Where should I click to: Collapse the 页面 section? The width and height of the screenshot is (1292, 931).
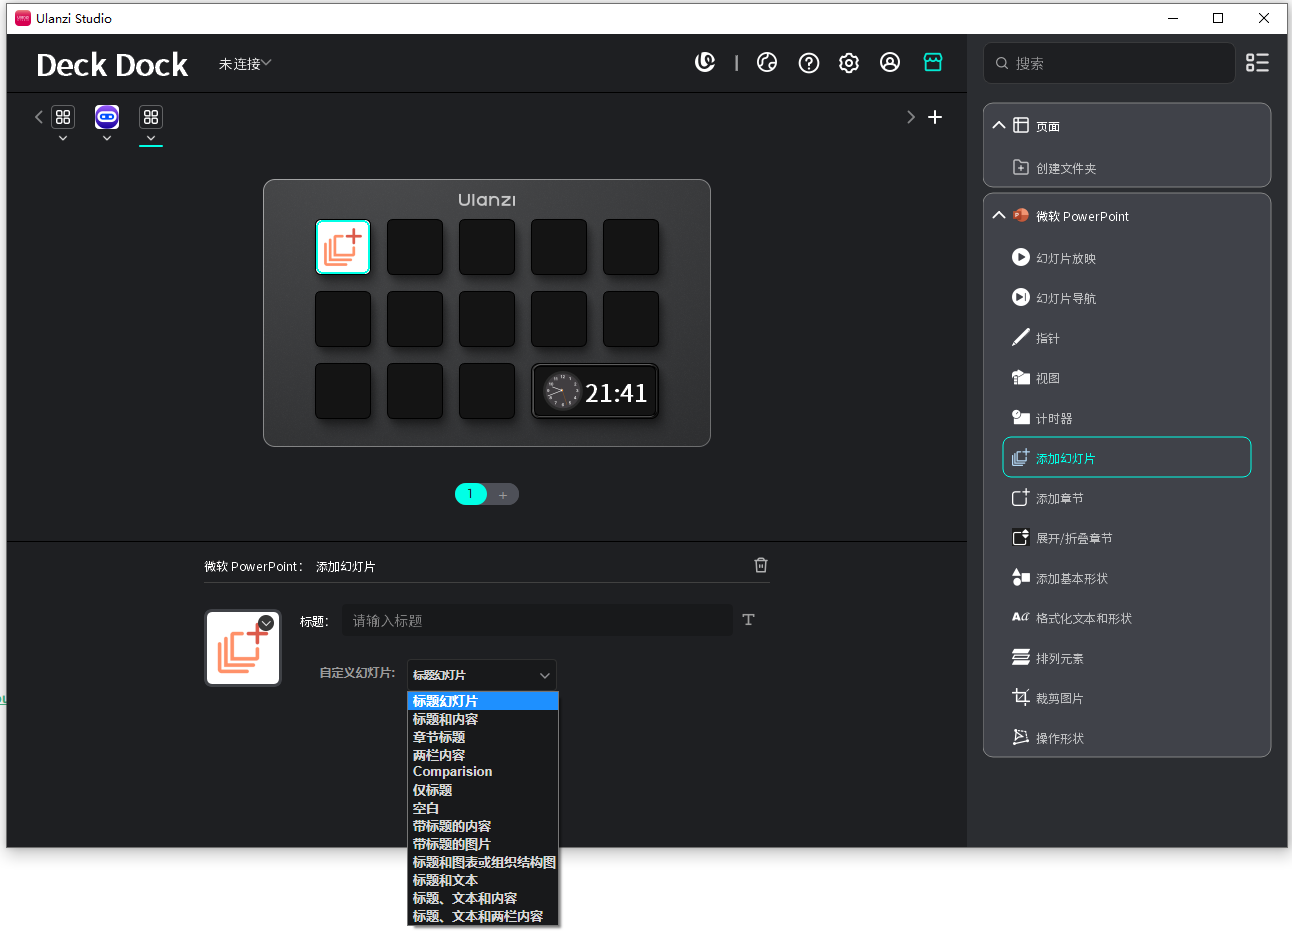(x=998, y=126)
